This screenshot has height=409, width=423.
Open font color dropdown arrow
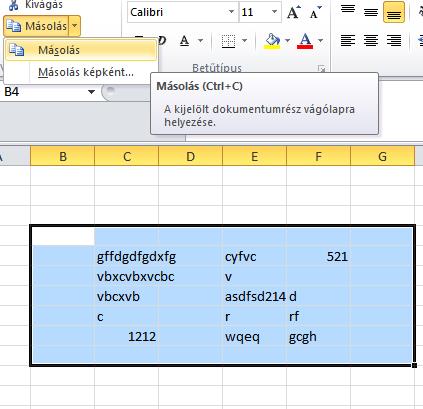pos(321,41)
